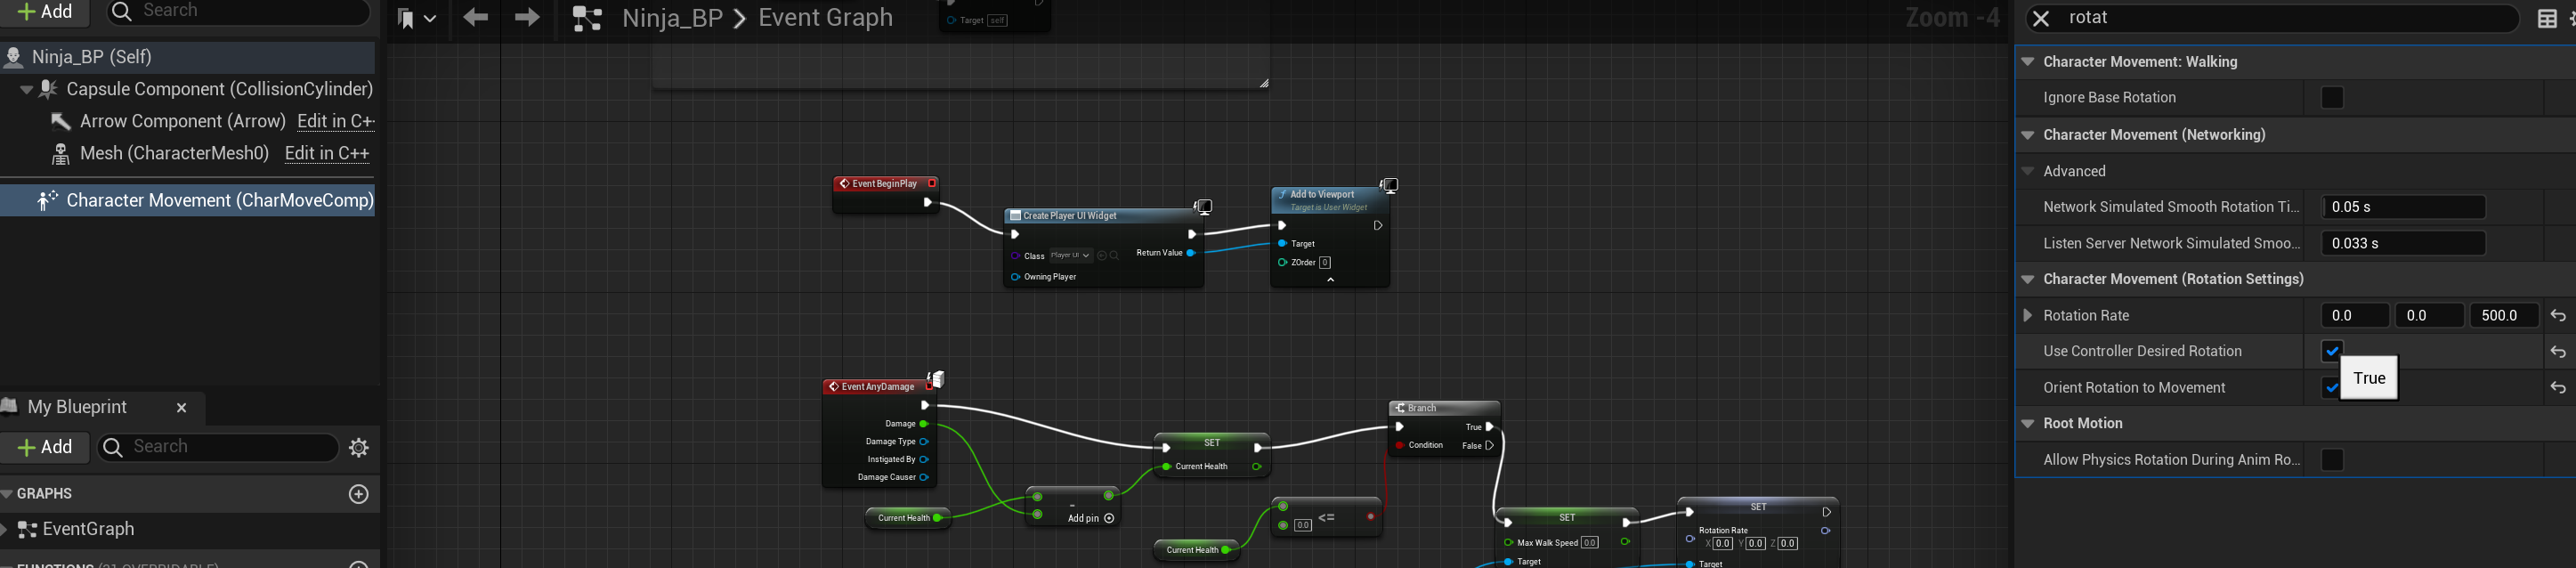Click the Max Walk Speed value field

click(x=1590, y=543)
